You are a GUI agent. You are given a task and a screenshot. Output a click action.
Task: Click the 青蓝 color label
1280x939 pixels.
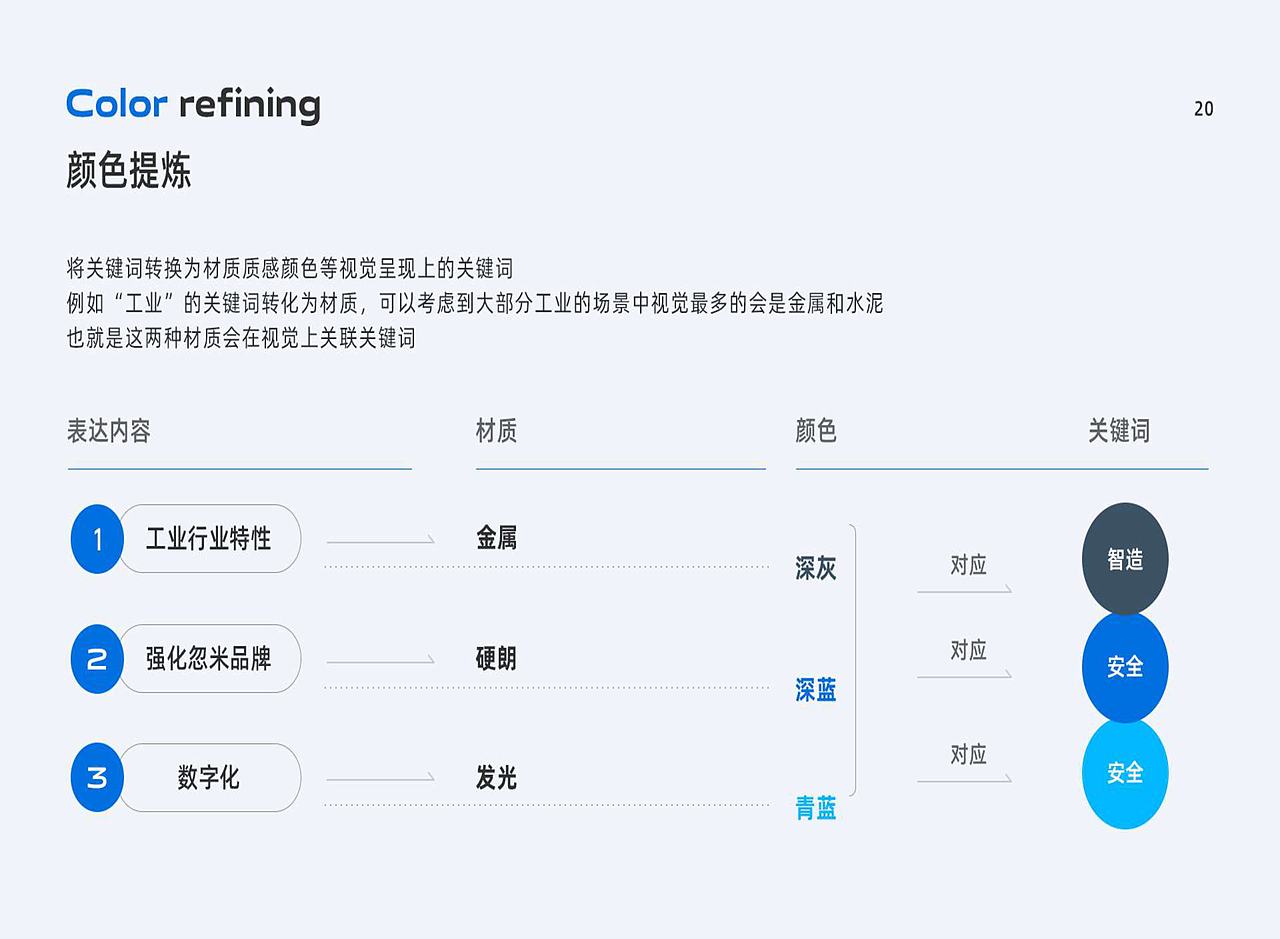[x=816, y=808]
